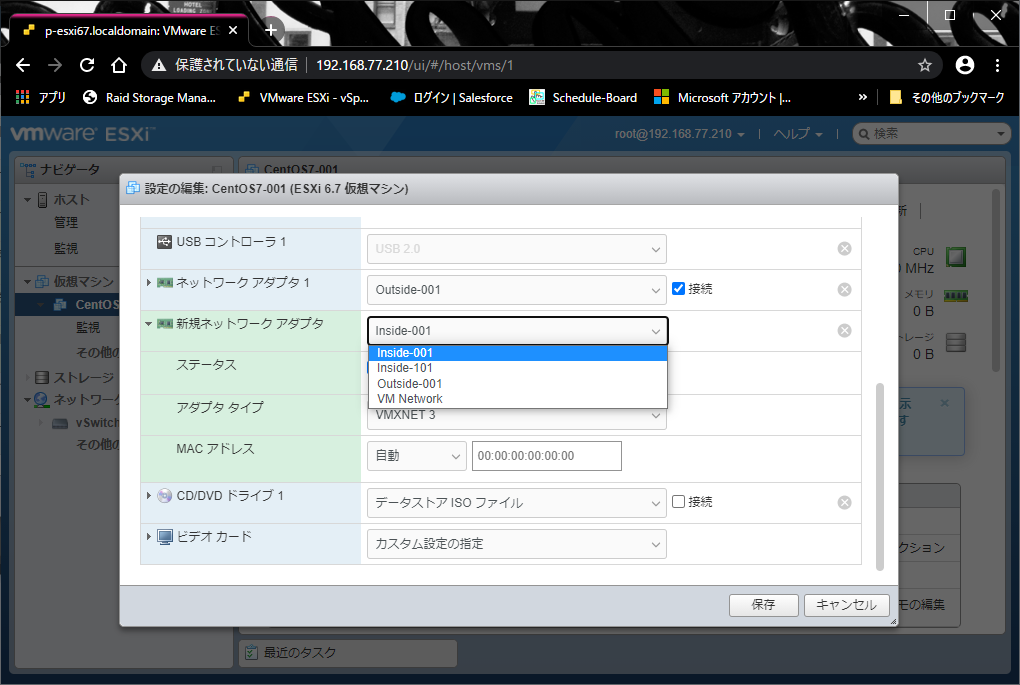Click the dialog vertical scrollbar

click(879, 476)
